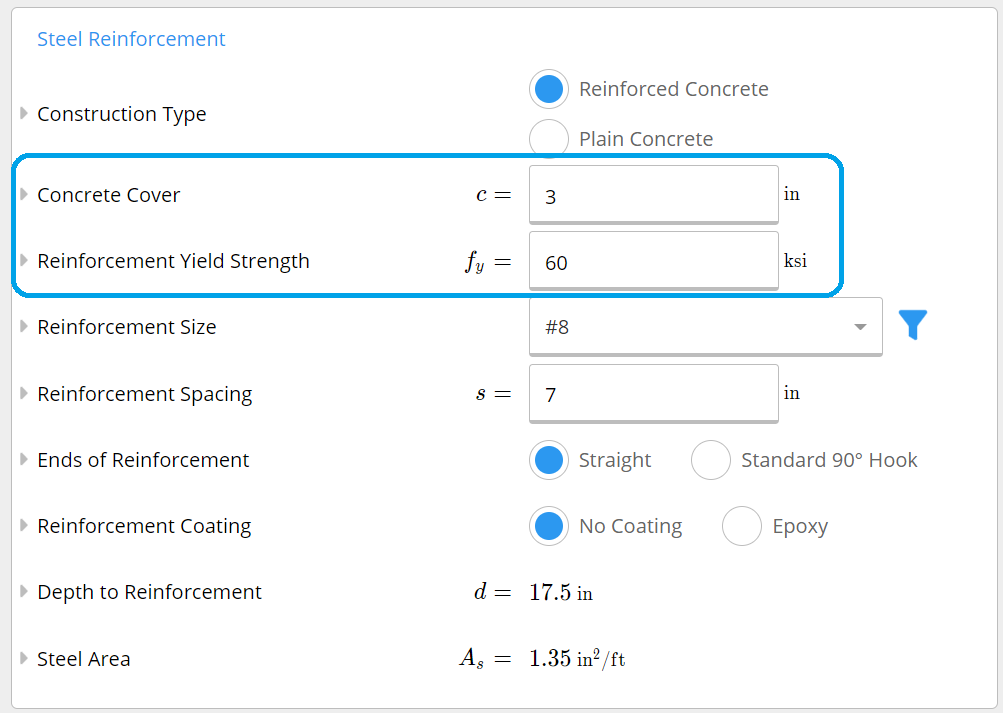Expand the Reinforcement Coating row

pyautogui.click(x=22, y=526)
